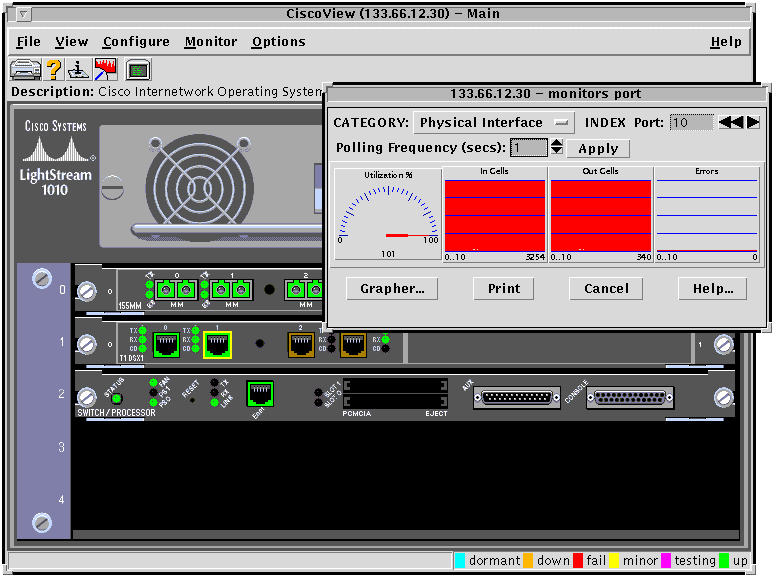
Task: Click the magenta testing legend swatch
Action: pos(666,561)
